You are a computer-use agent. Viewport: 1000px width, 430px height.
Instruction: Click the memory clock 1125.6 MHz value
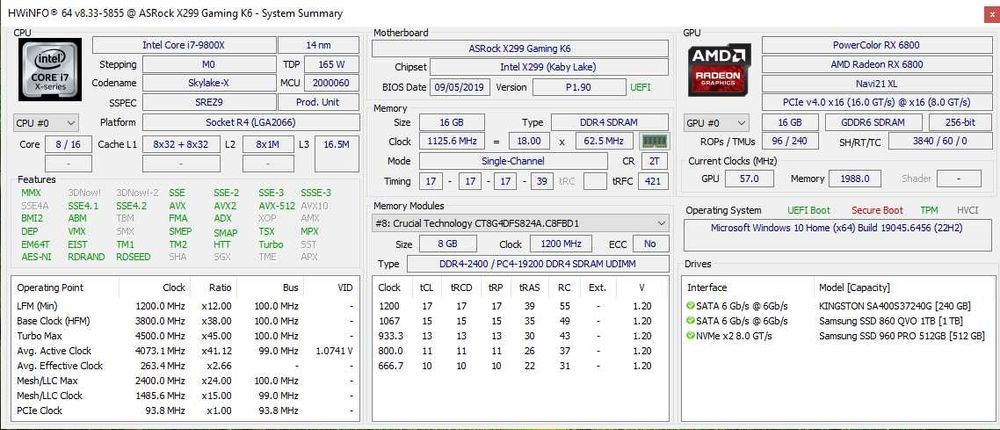pyautogui.click(x=452, y=141)
